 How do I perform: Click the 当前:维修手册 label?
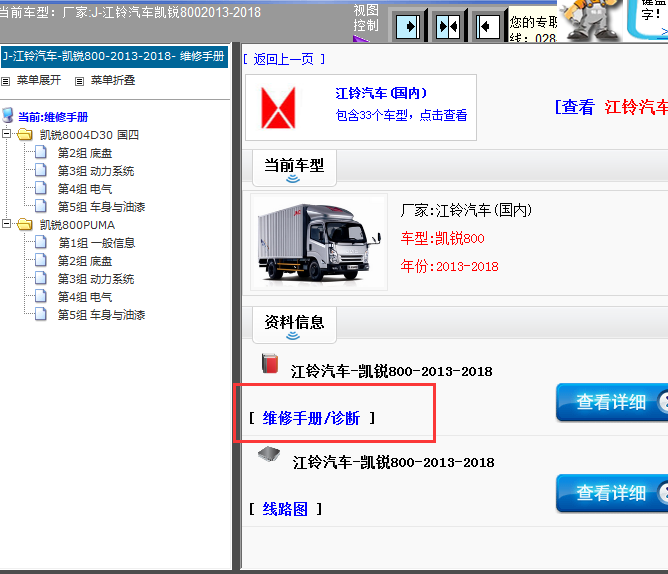[x=53, y=117]
